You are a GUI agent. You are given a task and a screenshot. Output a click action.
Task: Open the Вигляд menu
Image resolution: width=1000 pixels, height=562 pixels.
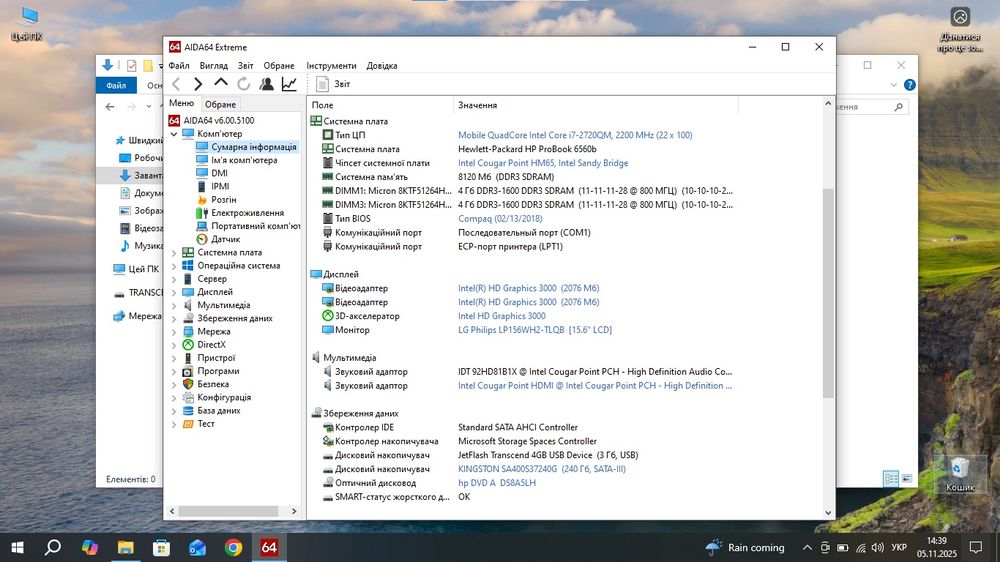pos(213,66)
